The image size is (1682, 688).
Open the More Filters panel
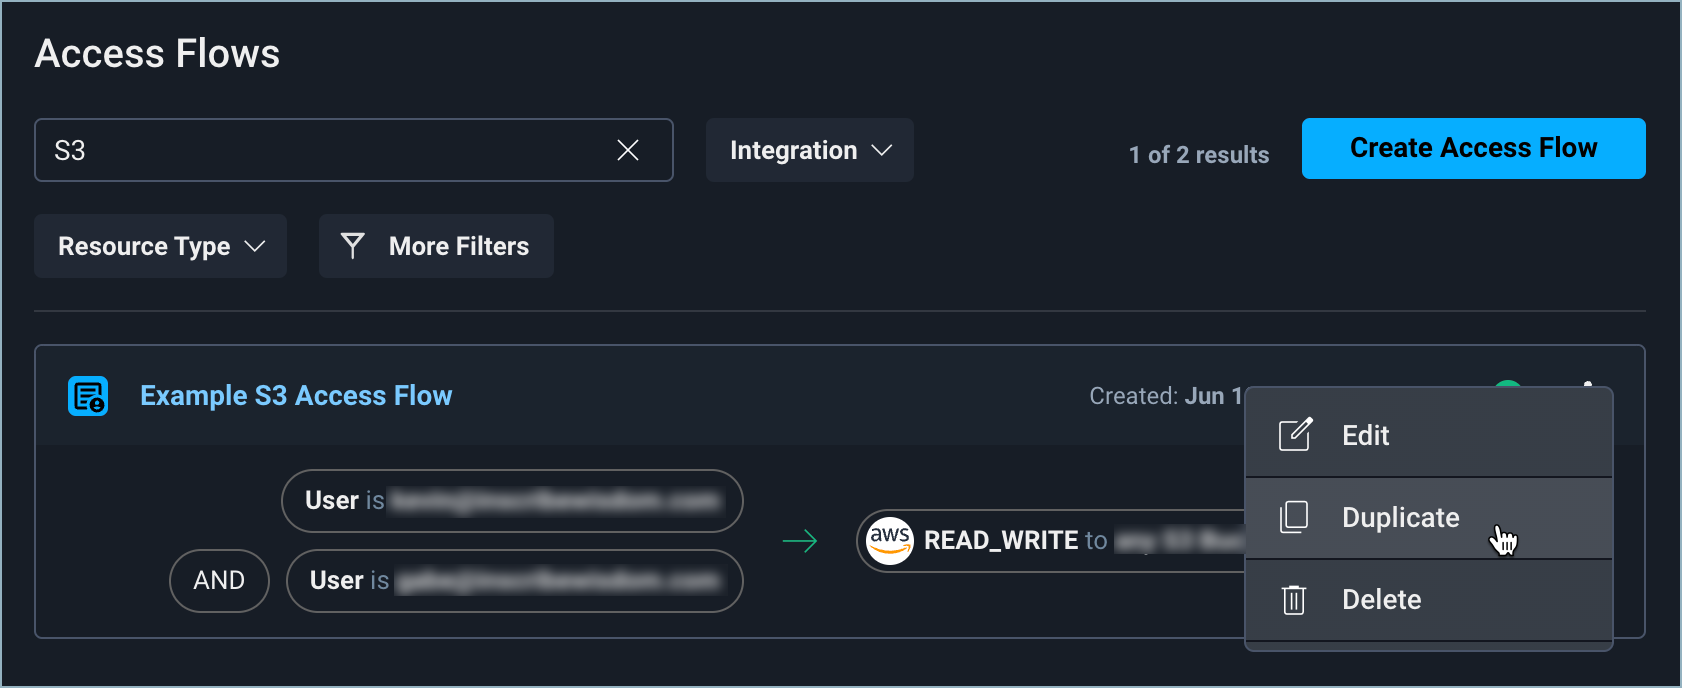point(458,246)
